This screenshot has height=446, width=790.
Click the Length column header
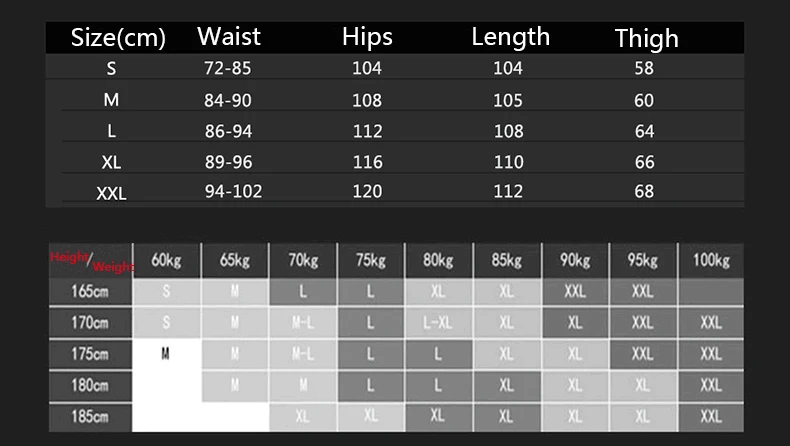click(x=510, y=37)
